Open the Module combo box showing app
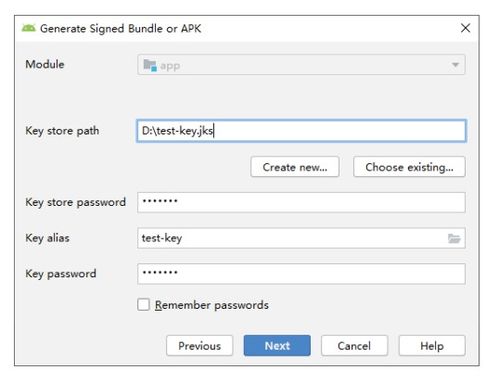Viewport: 499px width, 383px height. 301,65
